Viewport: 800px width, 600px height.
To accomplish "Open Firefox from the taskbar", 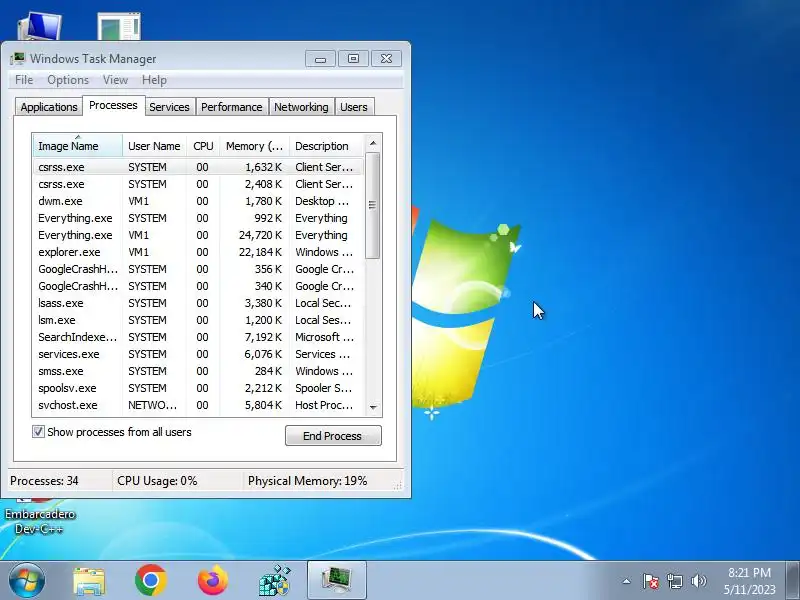I will click(x=213, y=580).
